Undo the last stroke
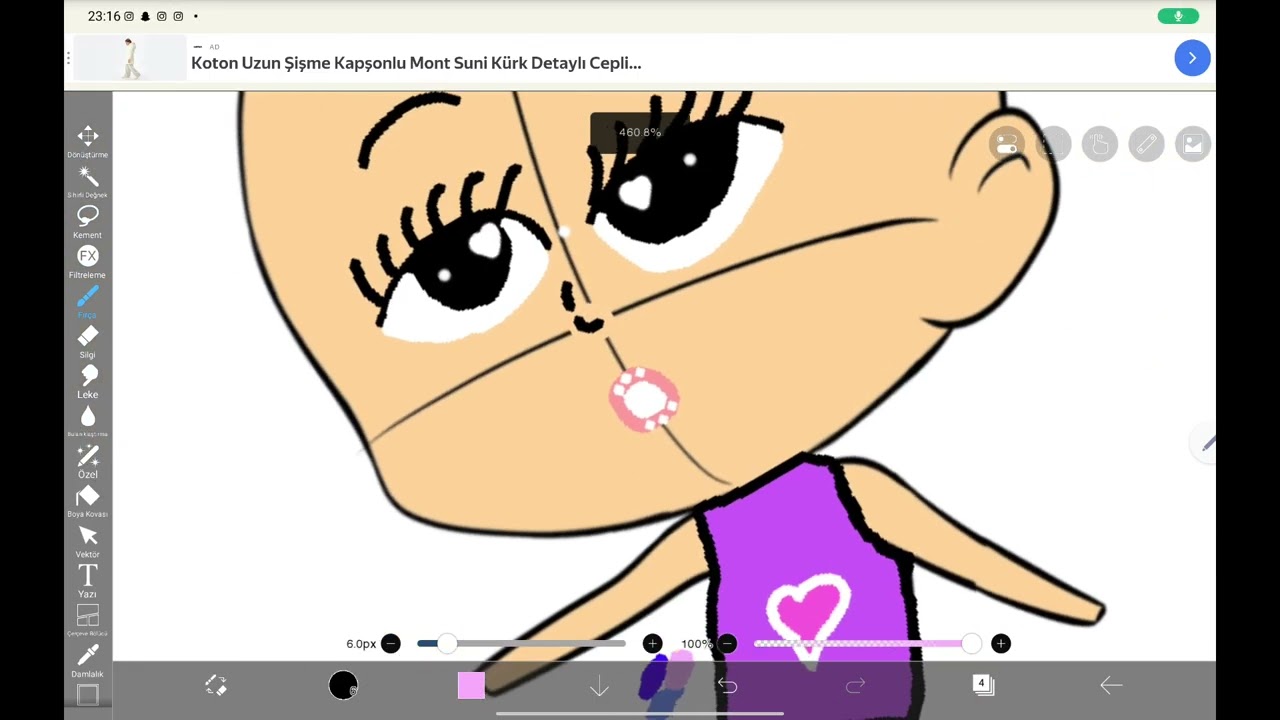The image size is (1280, 720). pyautogui.click(x=727, y=686)
